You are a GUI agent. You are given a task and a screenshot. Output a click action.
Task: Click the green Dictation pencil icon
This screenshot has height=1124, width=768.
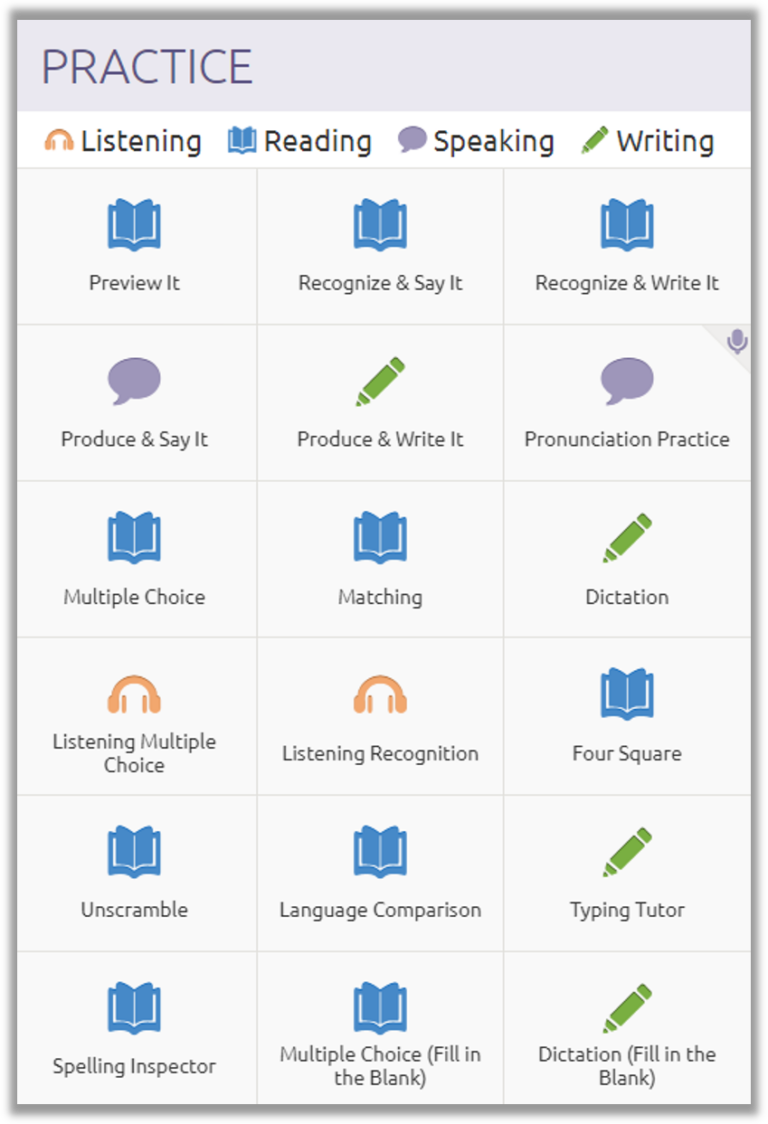(627, 537)
